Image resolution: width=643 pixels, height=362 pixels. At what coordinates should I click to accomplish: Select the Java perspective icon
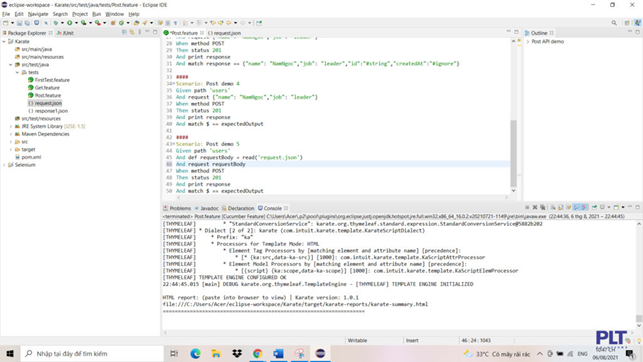637,23
